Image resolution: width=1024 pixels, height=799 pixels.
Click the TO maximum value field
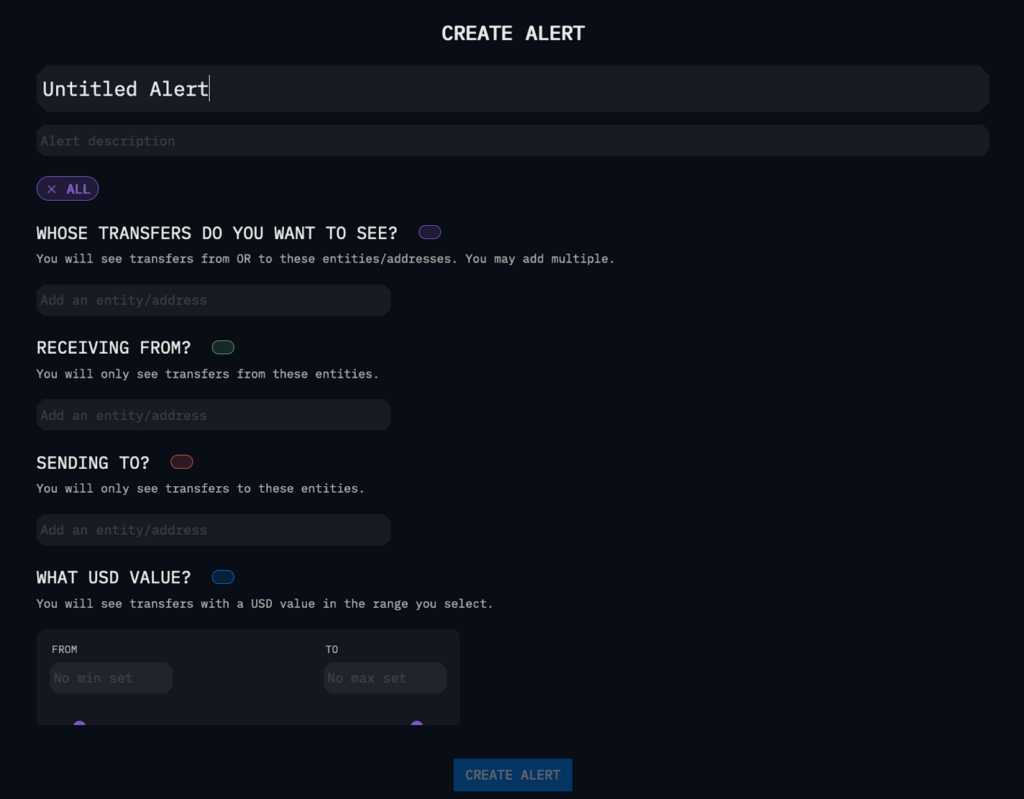pos(385,678)
